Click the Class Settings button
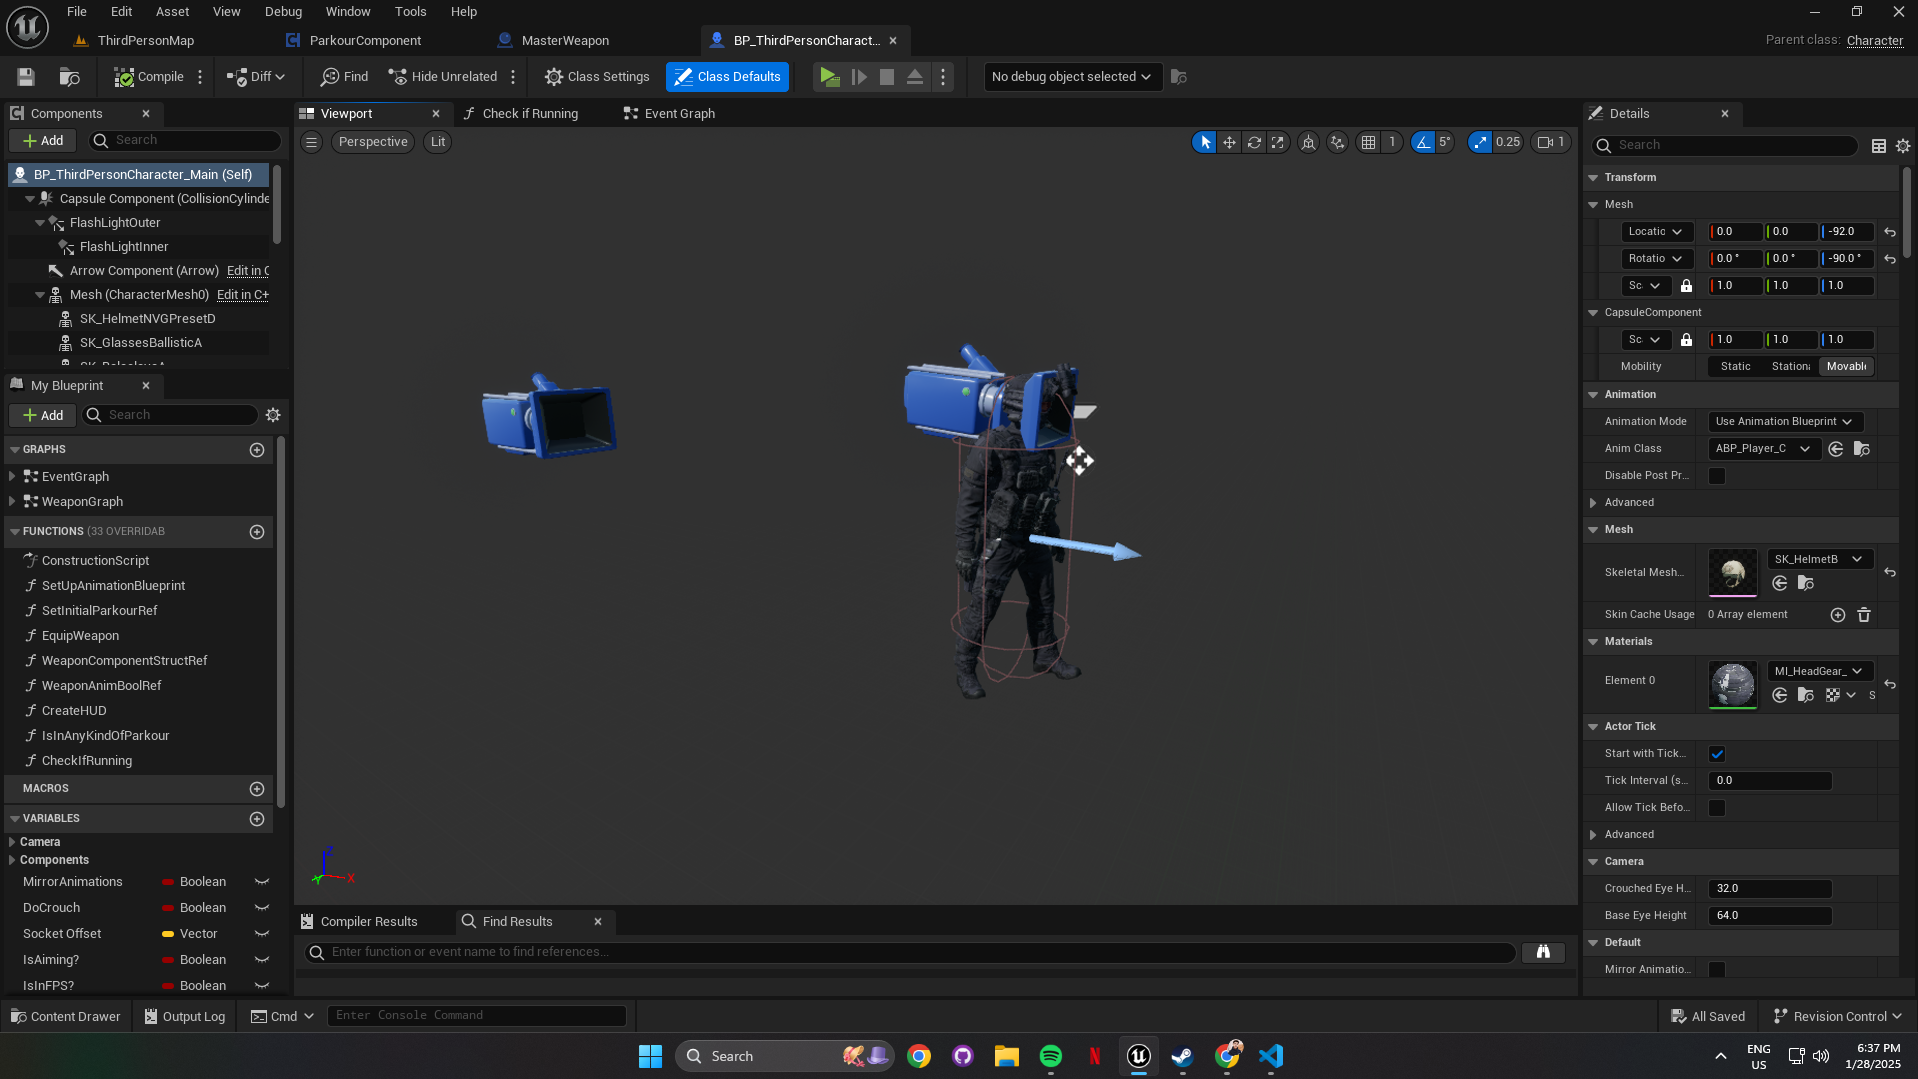The image size is (1918, 1079). tap(597, 77)
